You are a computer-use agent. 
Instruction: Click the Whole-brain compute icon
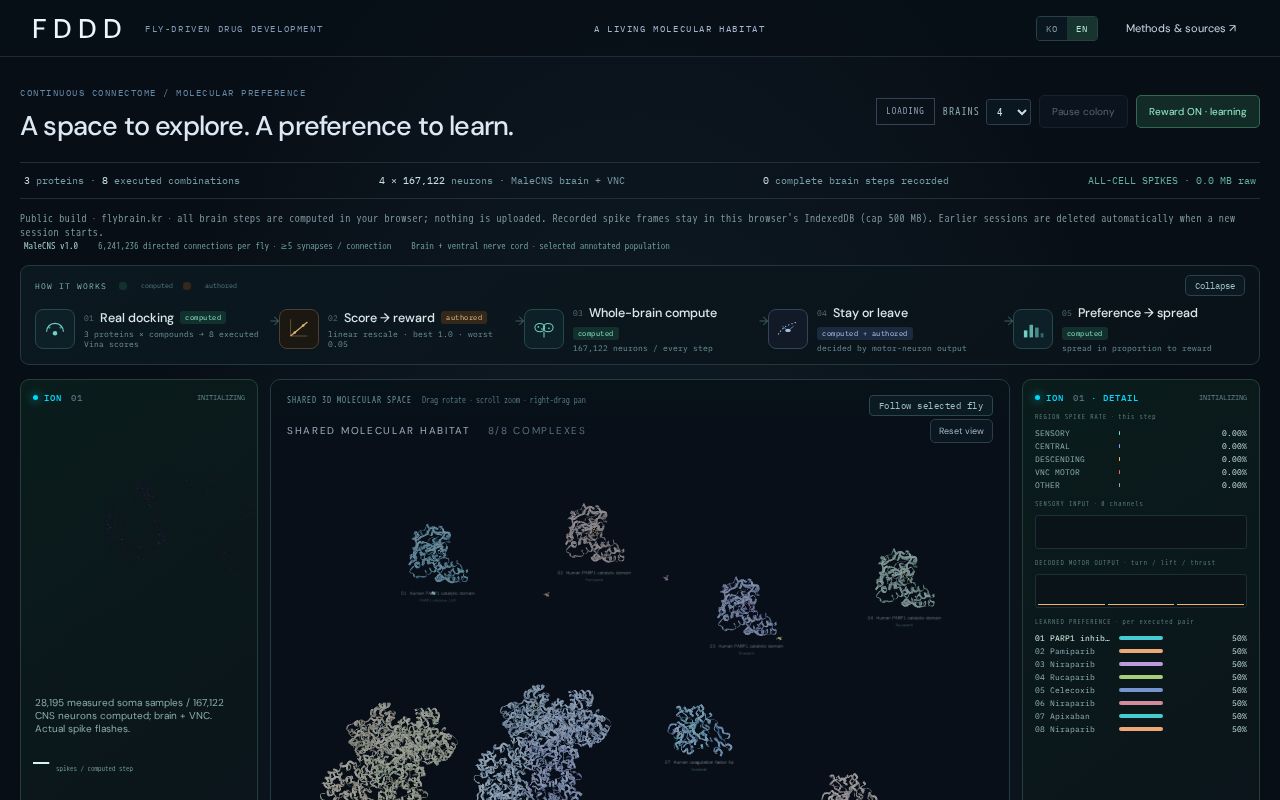[x=544, y=329]
